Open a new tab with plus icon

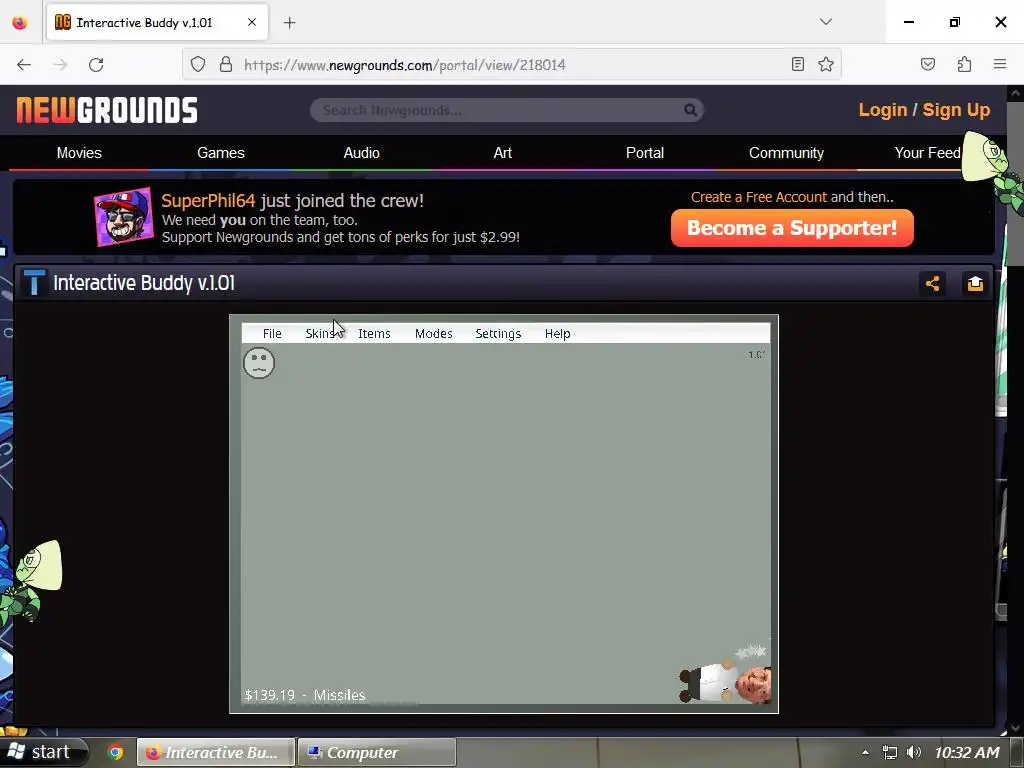pos(289,23)
